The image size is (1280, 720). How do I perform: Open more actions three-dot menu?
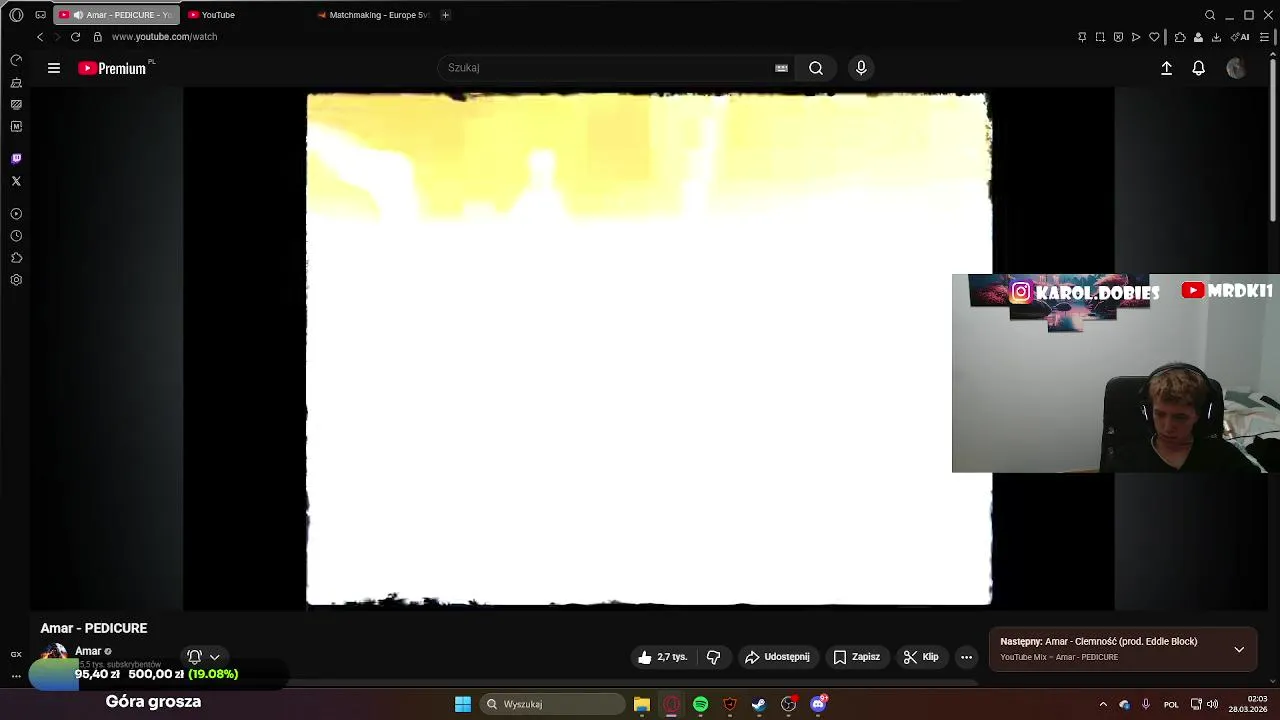tap(966, 657)
